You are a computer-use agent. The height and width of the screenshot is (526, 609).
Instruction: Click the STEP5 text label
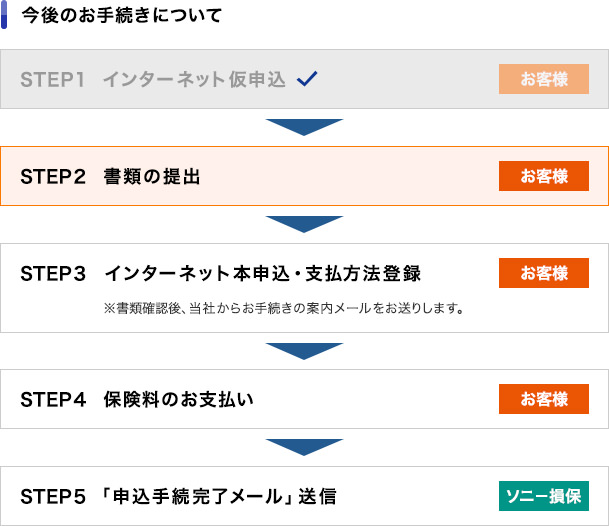(x=53, y=497)
